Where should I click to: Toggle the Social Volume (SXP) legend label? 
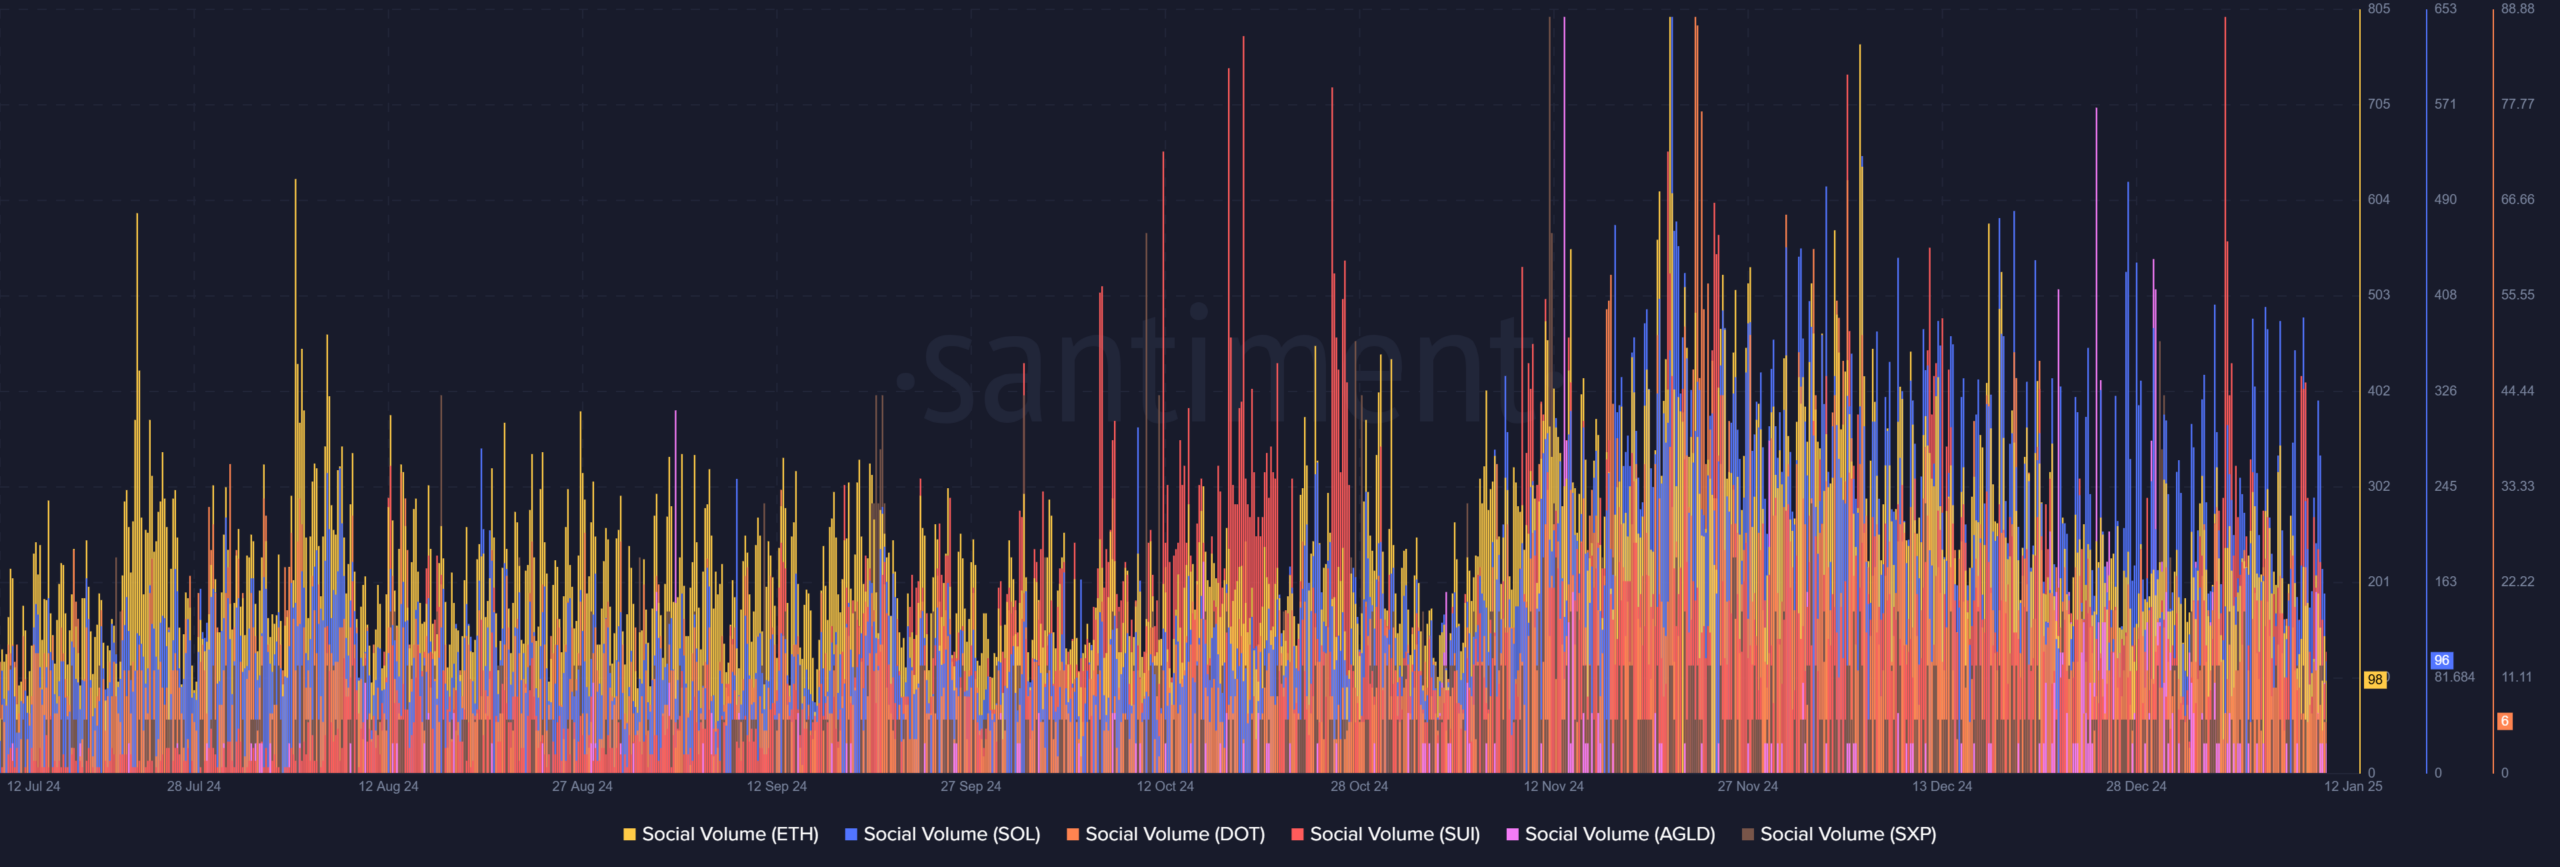click(1848, 834)
